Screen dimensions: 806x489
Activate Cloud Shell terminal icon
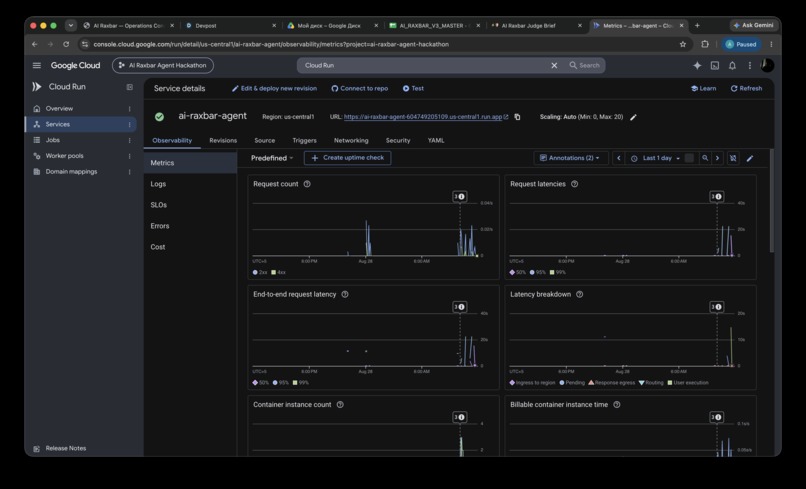click(715, 65)
